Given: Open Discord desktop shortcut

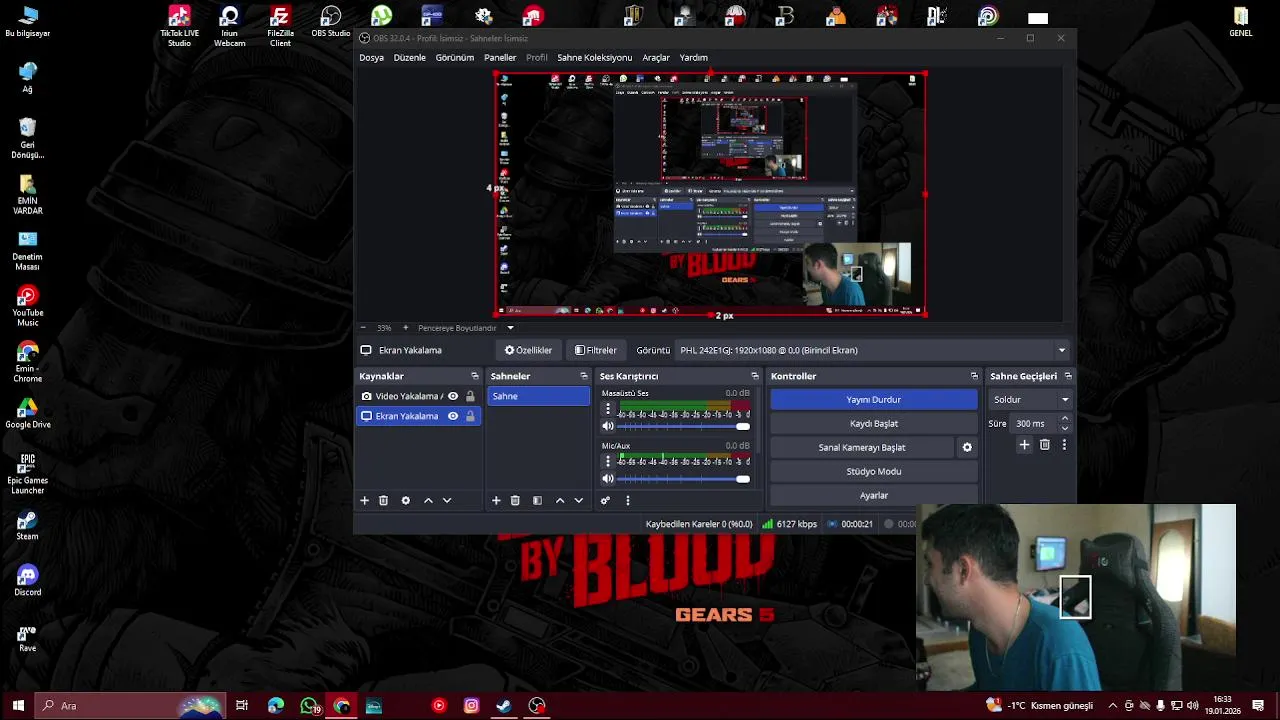Looking at the screenshot, I should tap(28, 581).
